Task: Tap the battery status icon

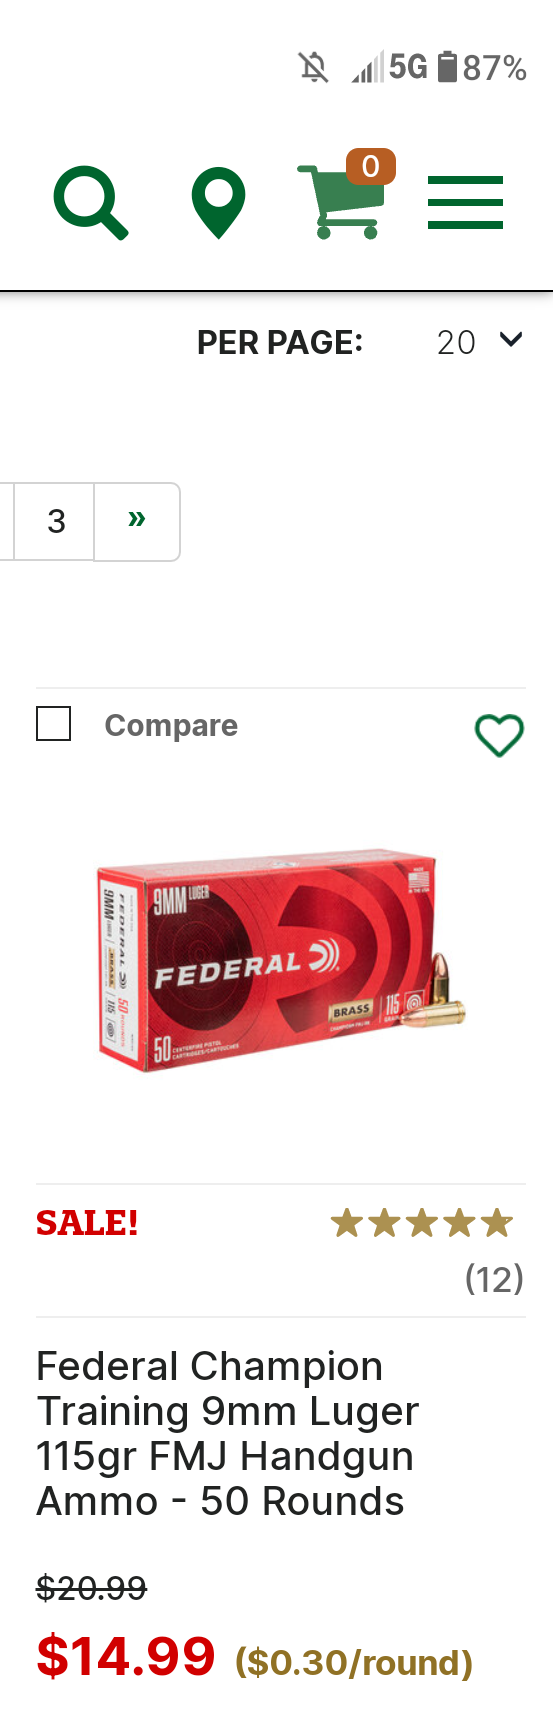Action: pos(448,67)
